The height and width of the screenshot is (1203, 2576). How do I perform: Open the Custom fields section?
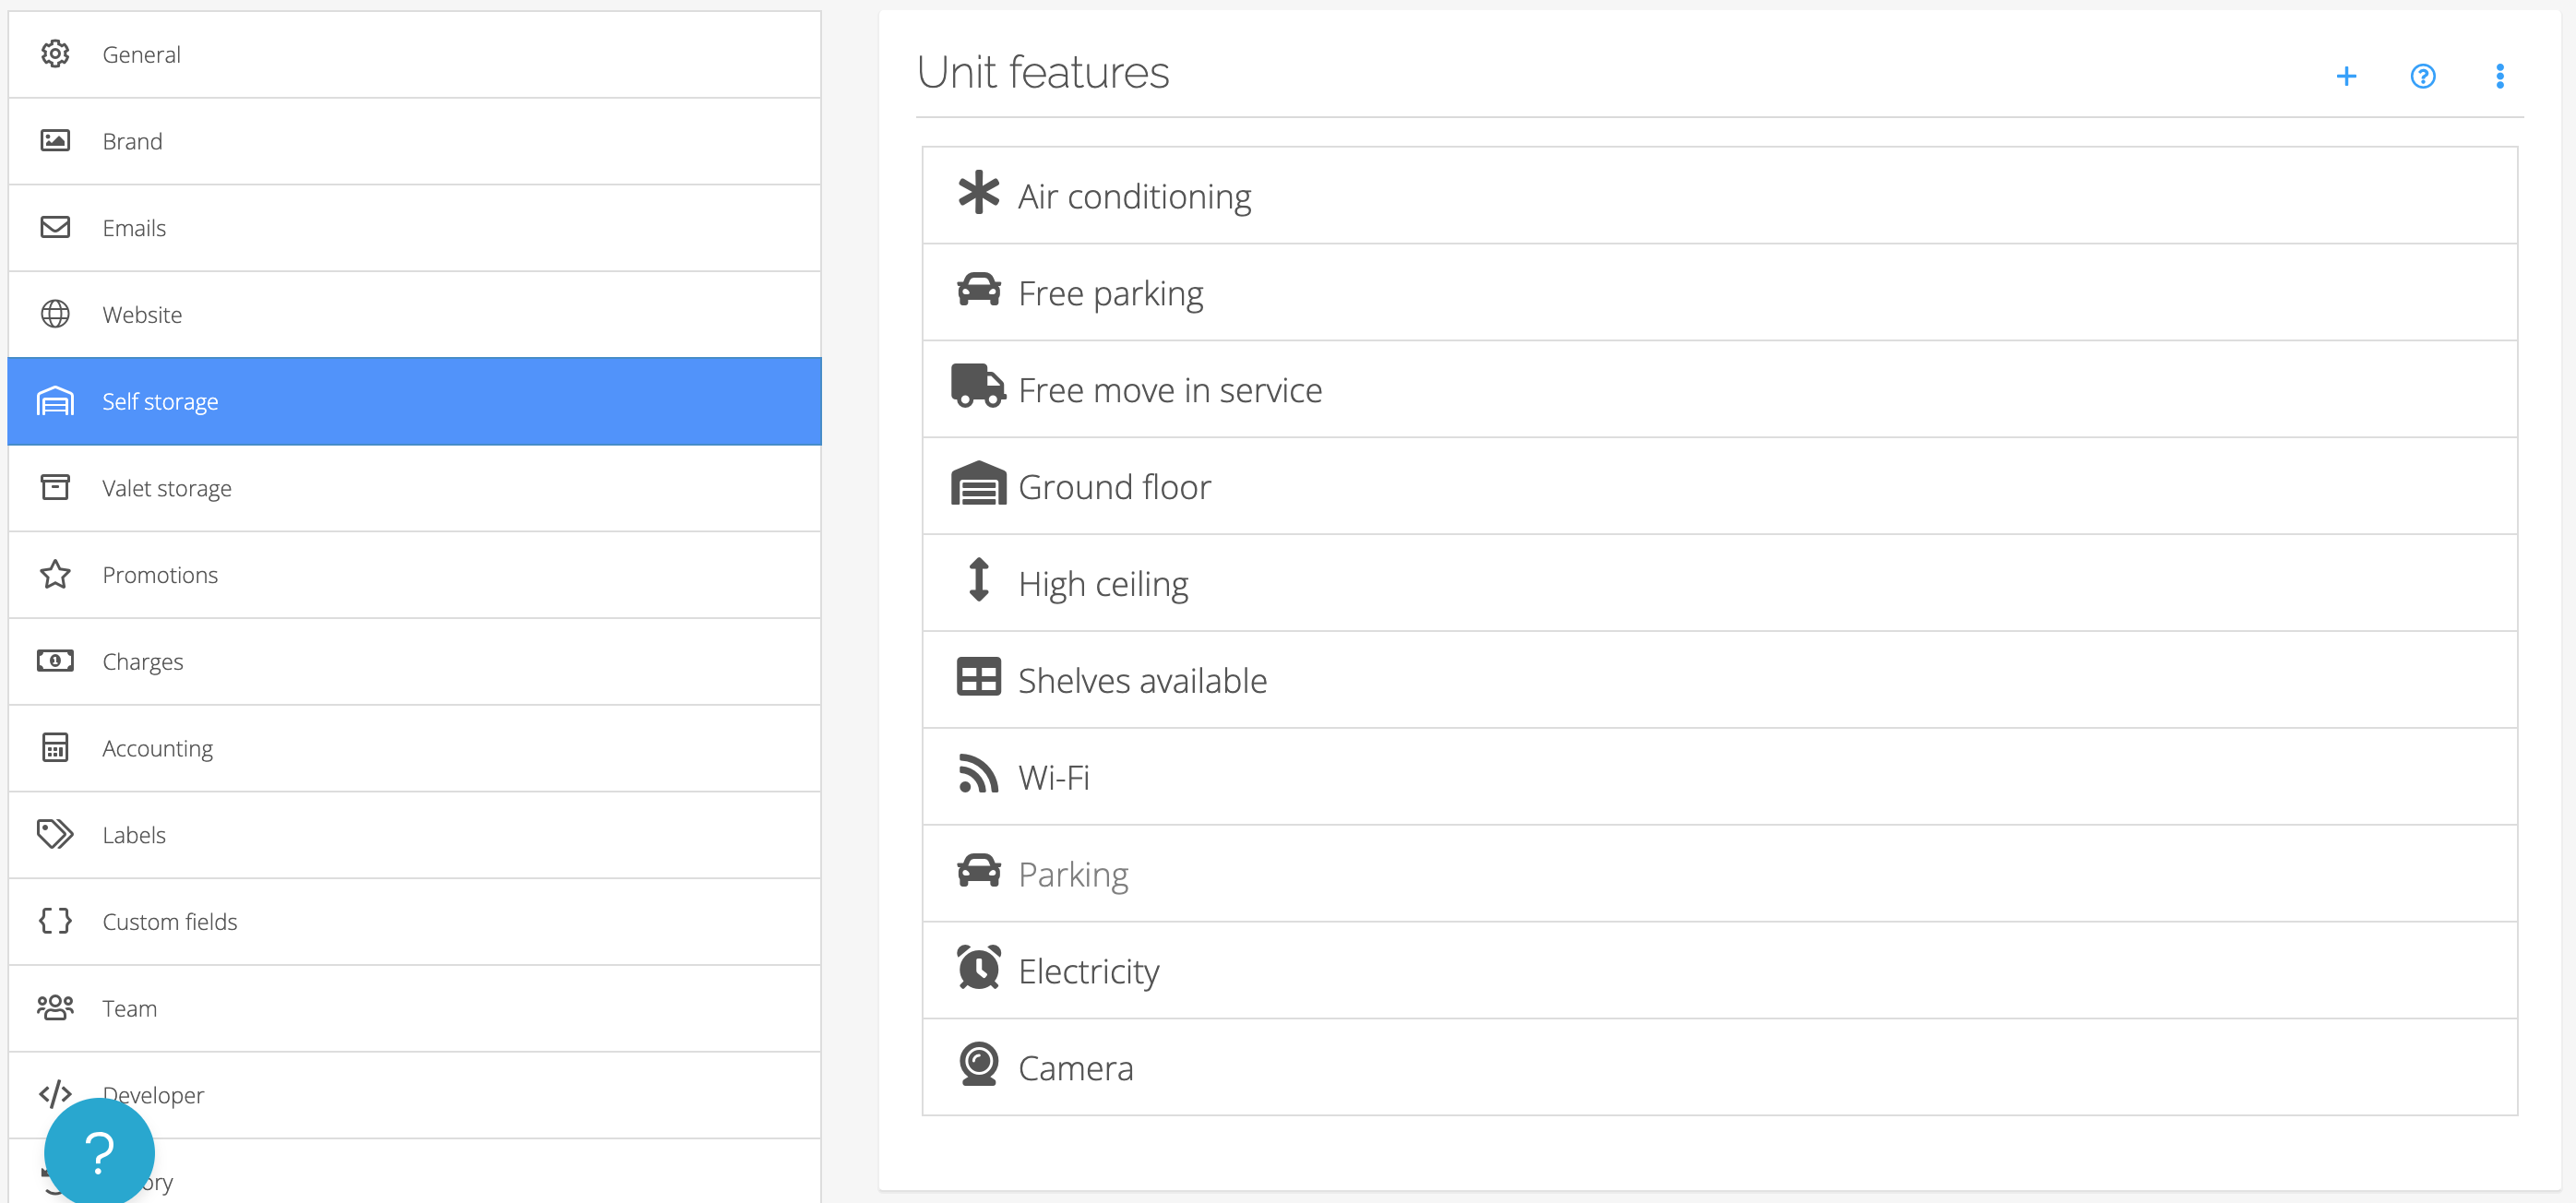pos(169,922)
